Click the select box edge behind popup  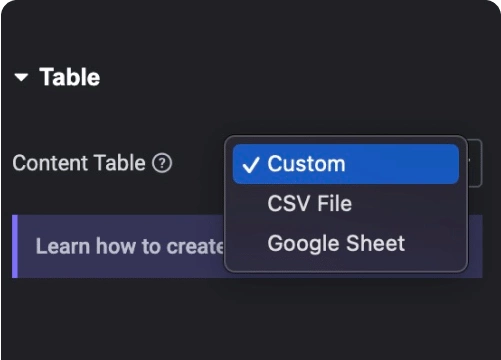point(475,163)
